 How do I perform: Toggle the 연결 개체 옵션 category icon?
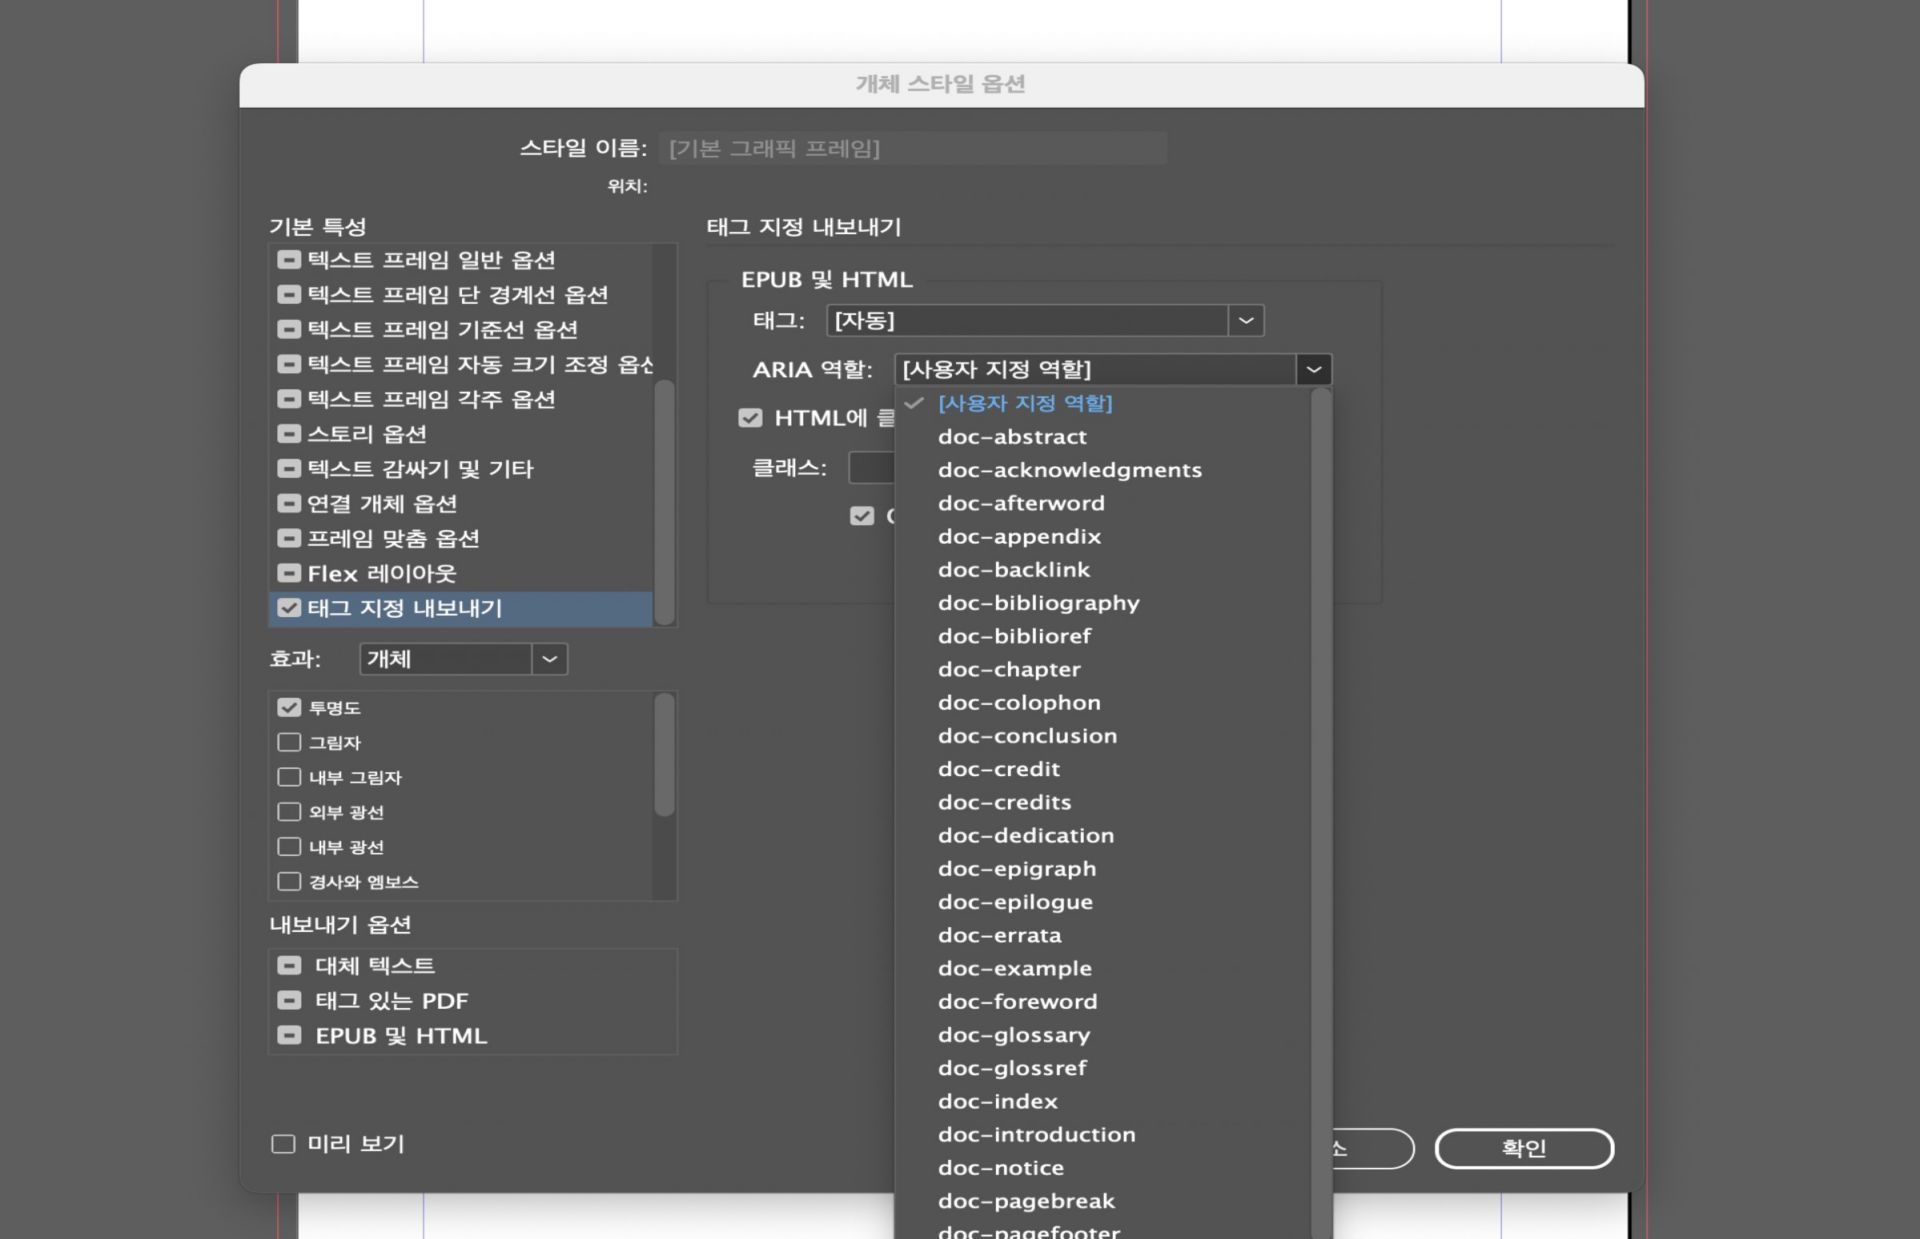(289, 503)
